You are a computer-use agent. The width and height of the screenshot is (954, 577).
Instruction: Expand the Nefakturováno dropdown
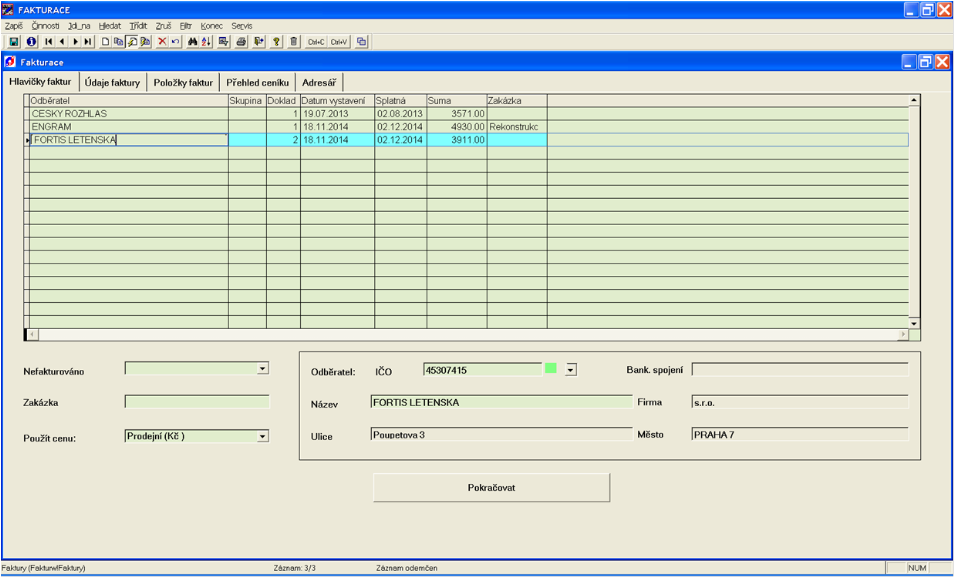point(262,368)
